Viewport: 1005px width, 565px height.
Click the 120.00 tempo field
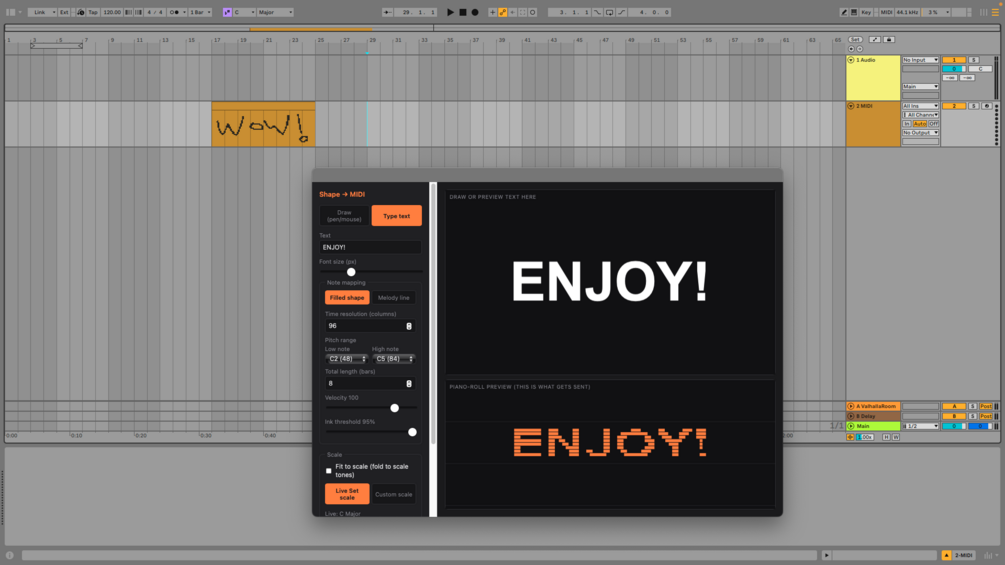[x=112, y=12]
